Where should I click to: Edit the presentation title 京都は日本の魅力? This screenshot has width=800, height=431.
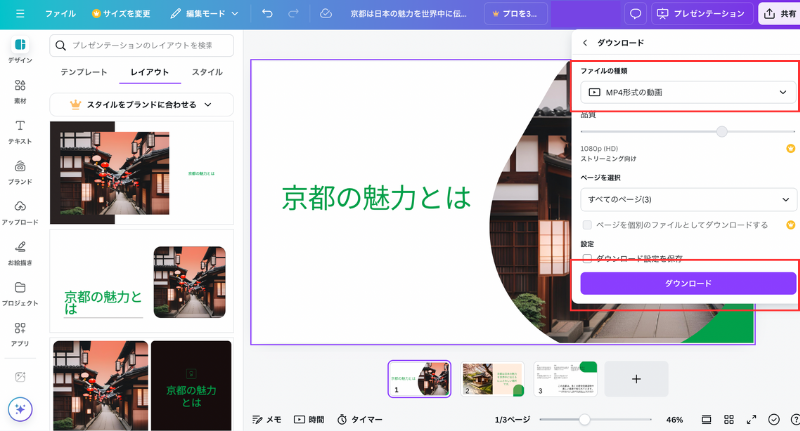point(408,14)
